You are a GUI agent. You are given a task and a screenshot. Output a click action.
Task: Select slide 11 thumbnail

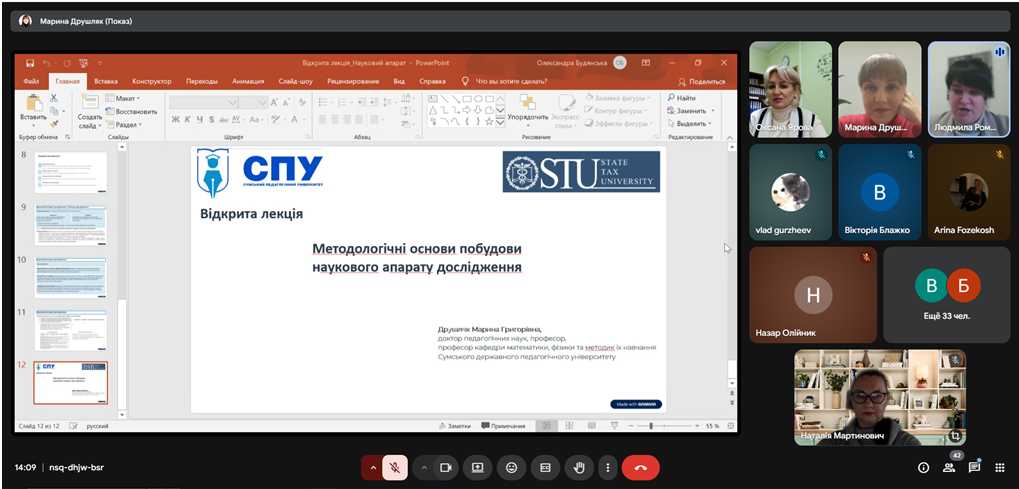coord(70,330)
